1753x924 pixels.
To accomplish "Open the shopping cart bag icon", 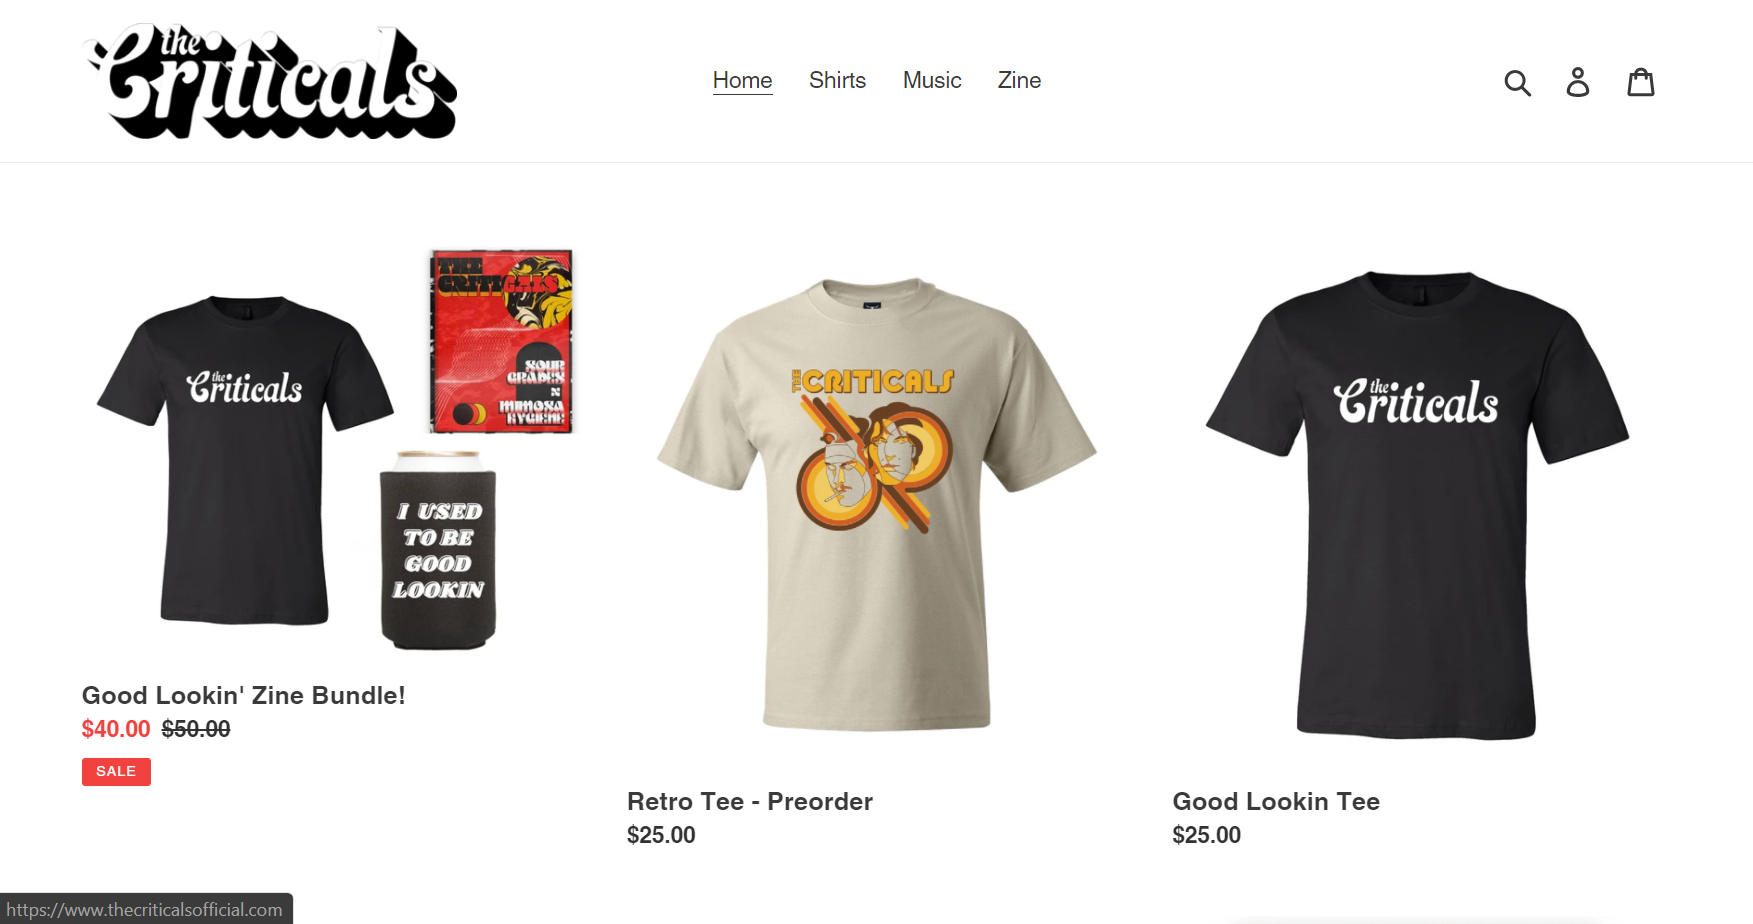I will (x=1641, y=82).
